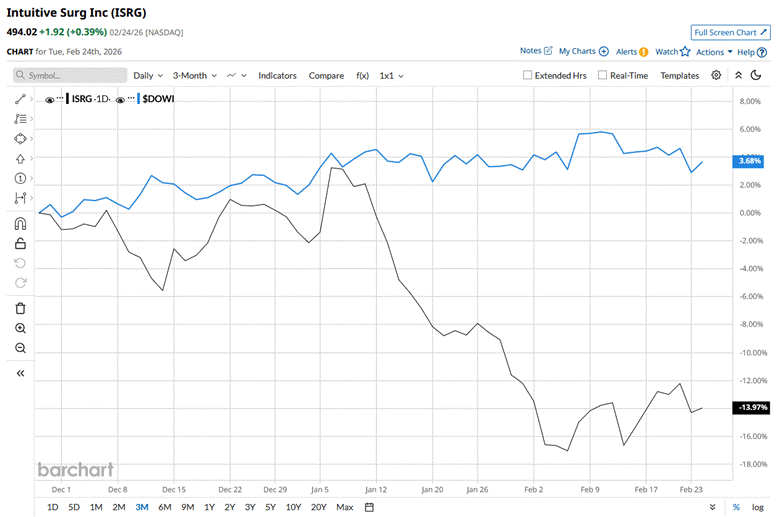Toggle visibility of ISRG series
The image size is (780, 517).
(x=49, y=100)
